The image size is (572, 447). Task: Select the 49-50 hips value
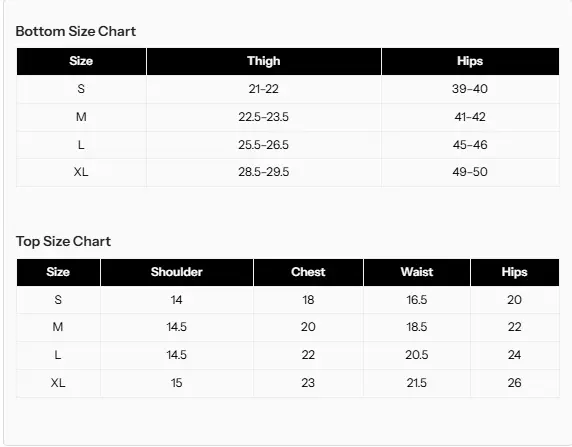(470, 172)
